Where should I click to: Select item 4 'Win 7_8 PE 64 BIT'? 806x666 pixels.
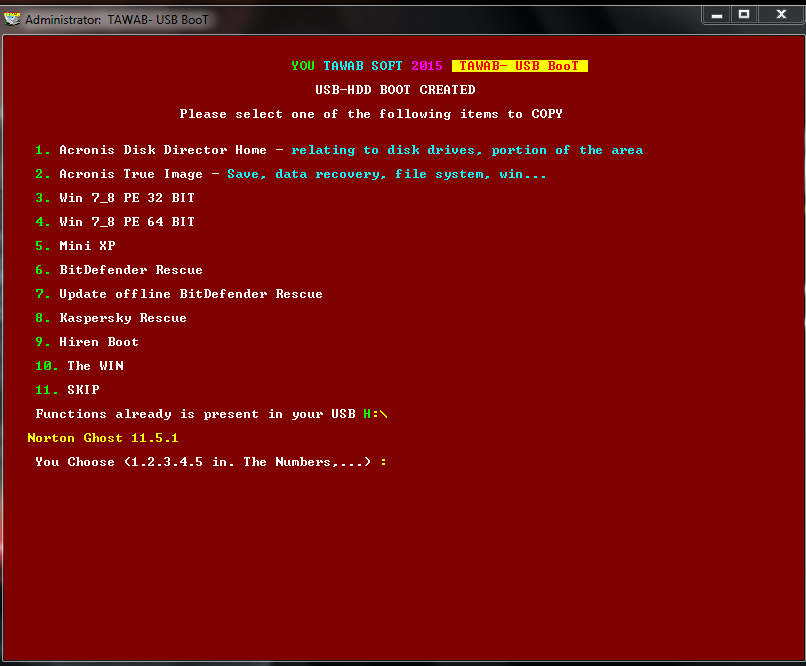tap(115, 222)
